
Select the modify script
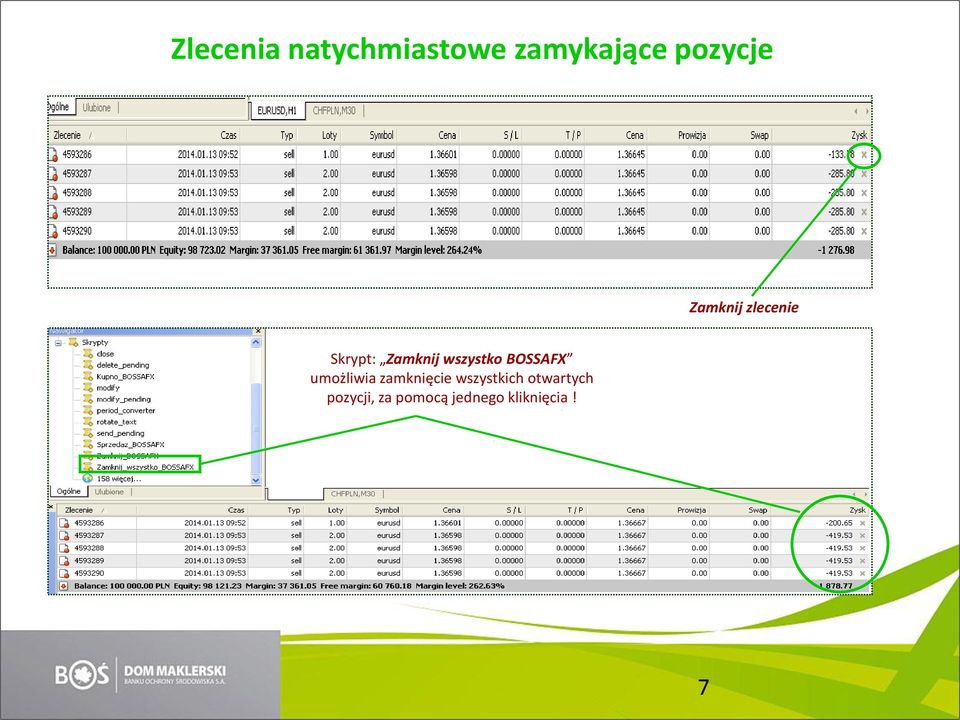[108, 388]
